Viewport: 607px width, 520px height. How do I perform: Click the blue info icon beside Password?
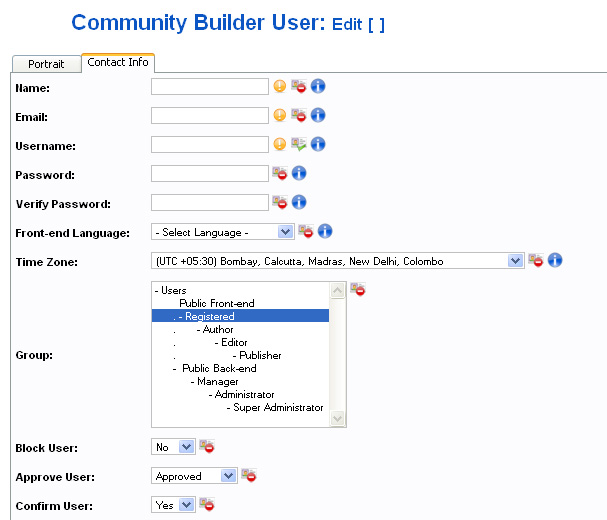tap(299, 173)
